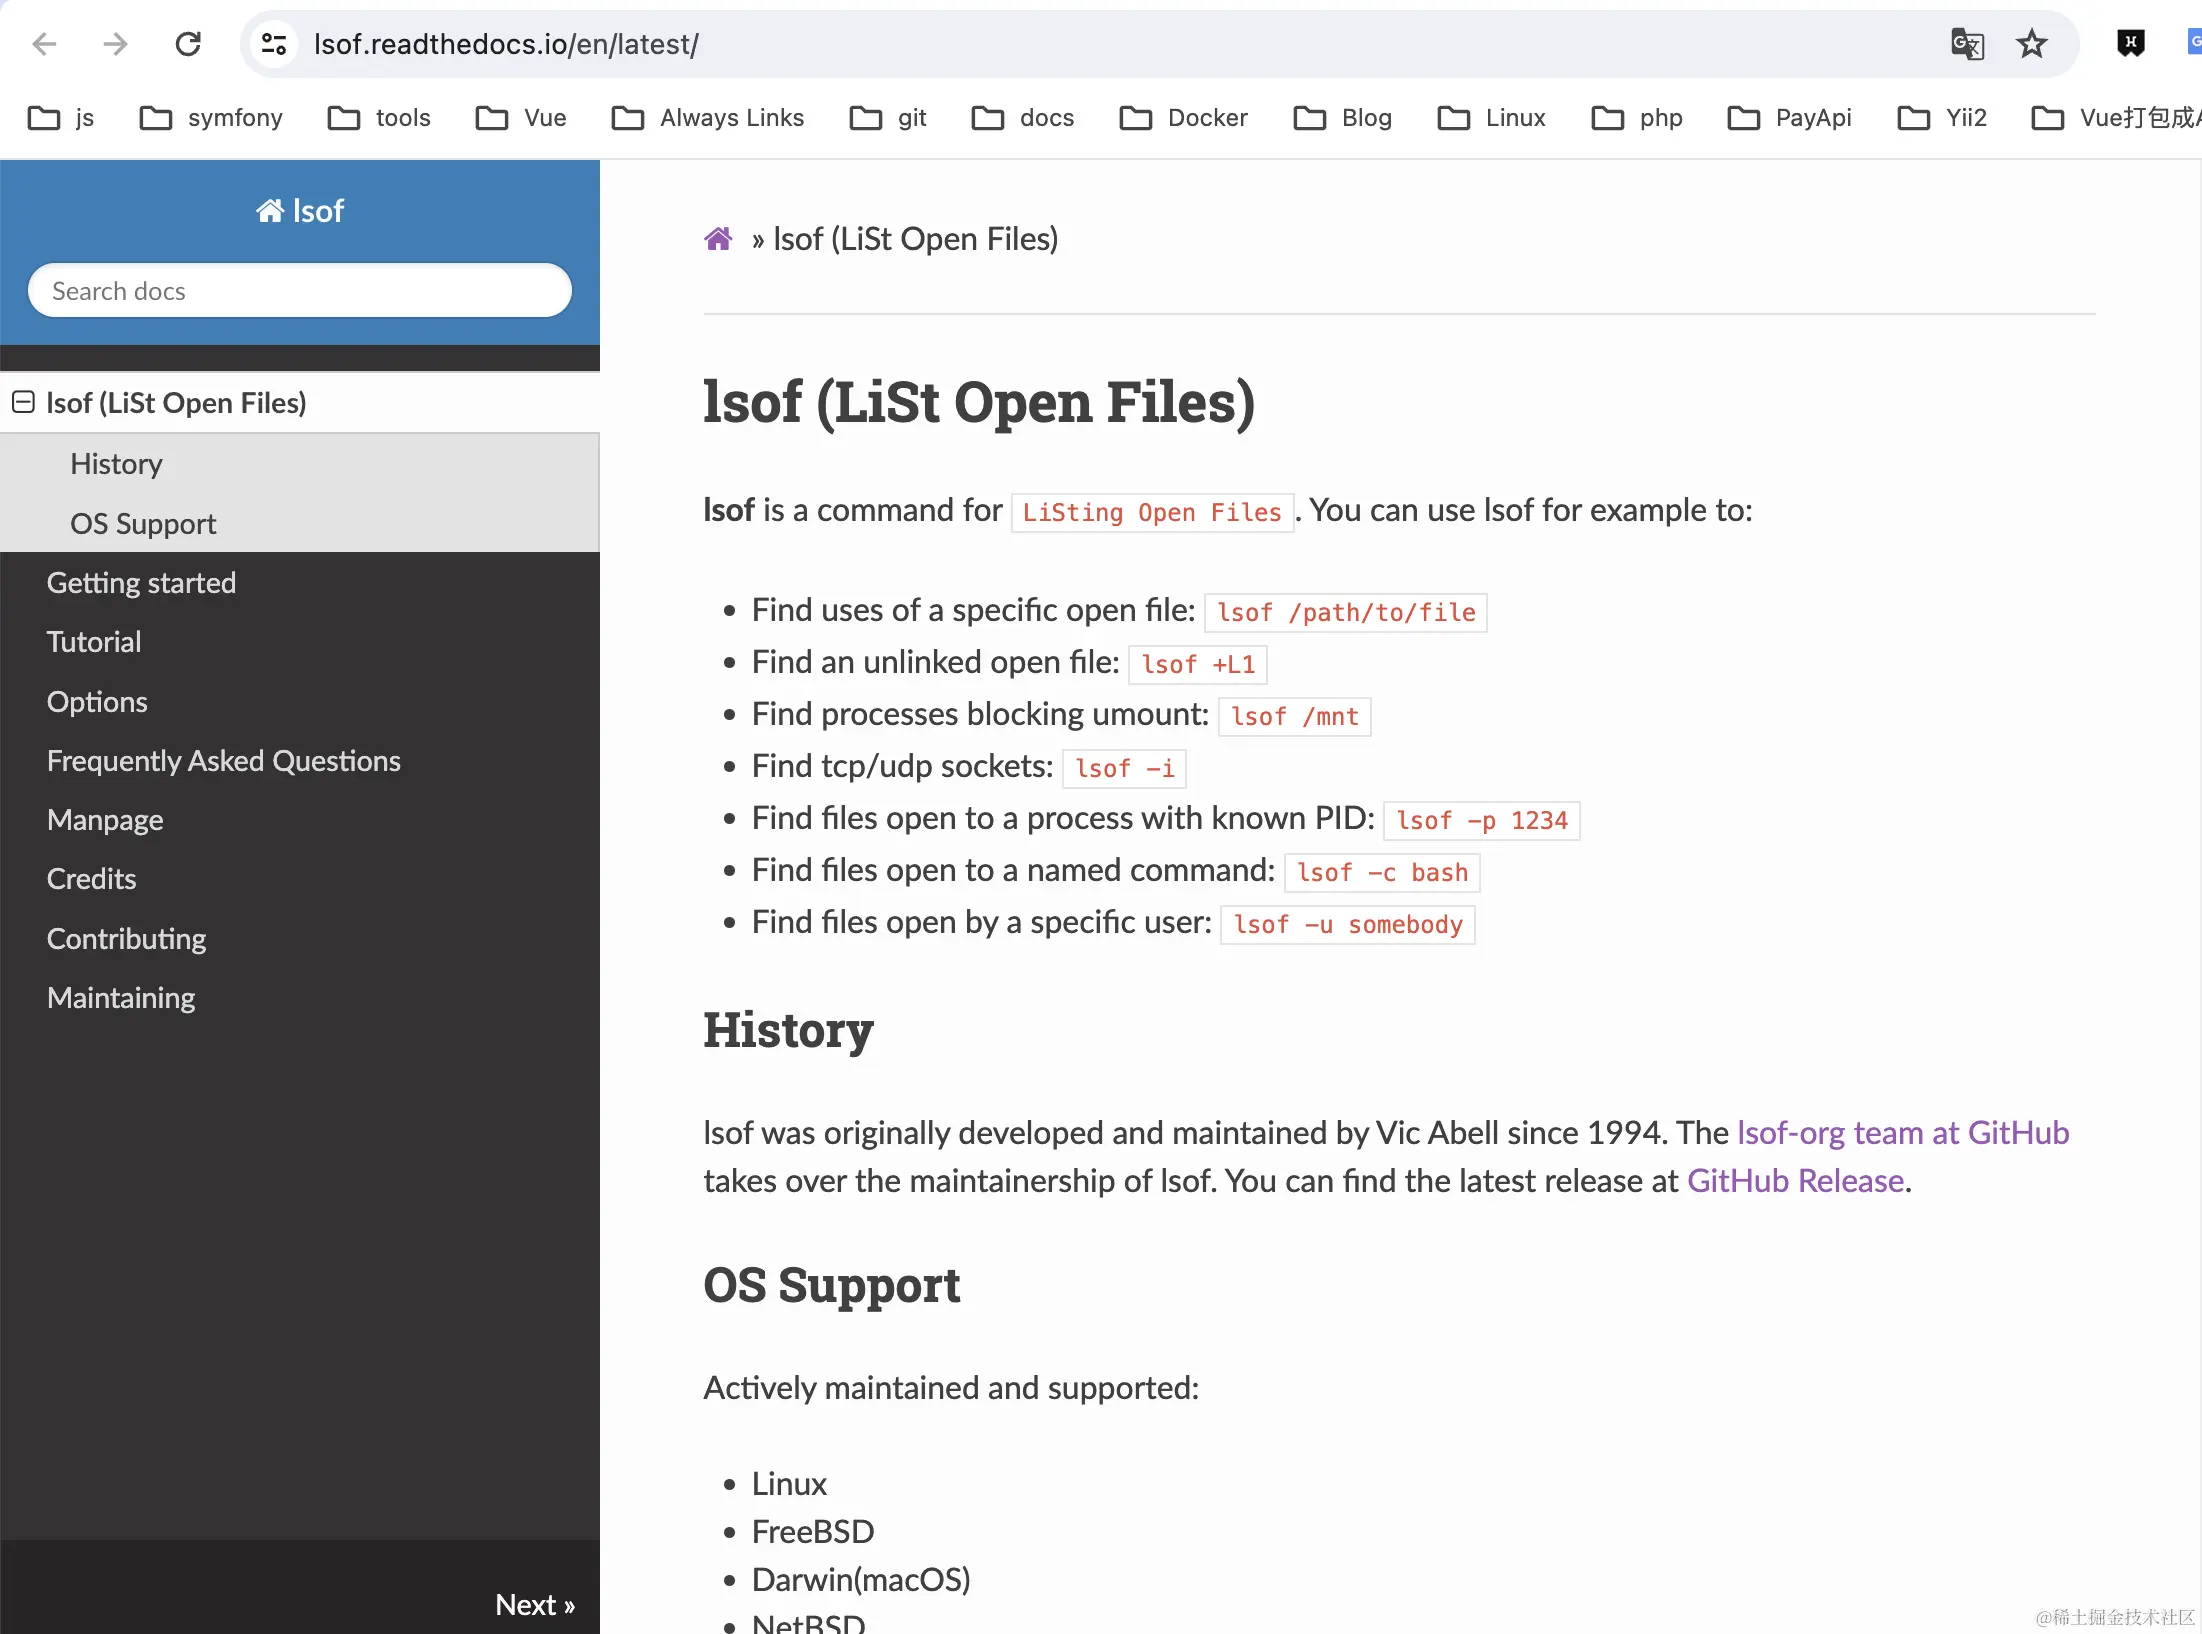
Task: Click the breadcrumb home icon
Action: (x=718, y=239)
